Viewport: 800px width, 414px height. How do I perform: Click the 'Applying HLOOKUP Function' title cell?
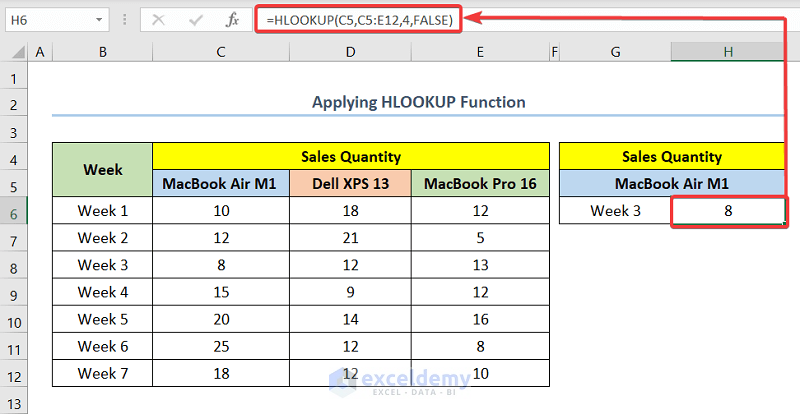click(418, 103)
